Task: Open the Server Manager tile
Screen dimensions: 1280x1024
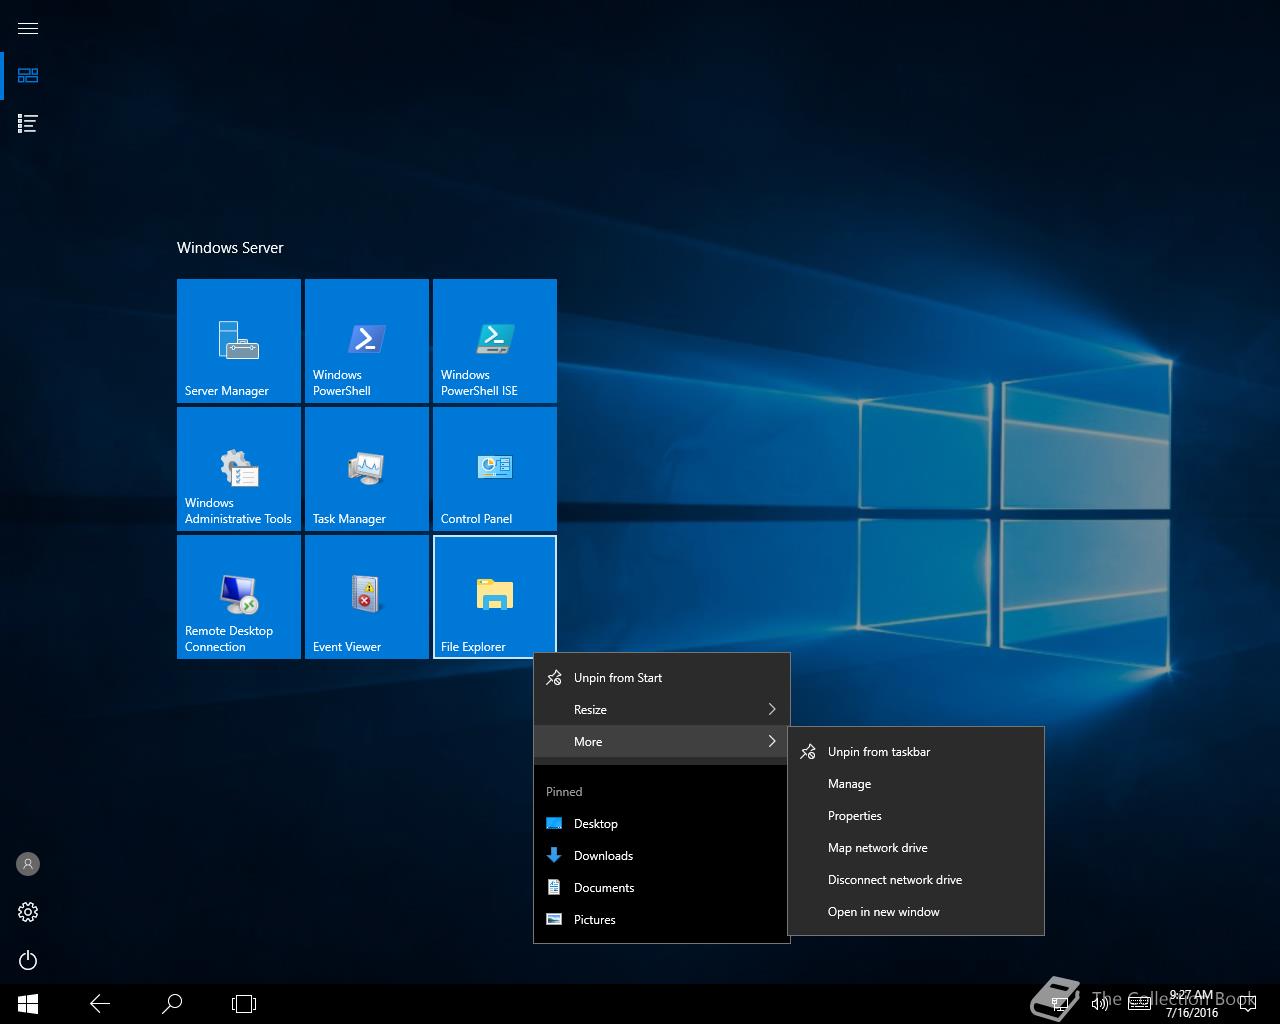Action: (239, 341)
